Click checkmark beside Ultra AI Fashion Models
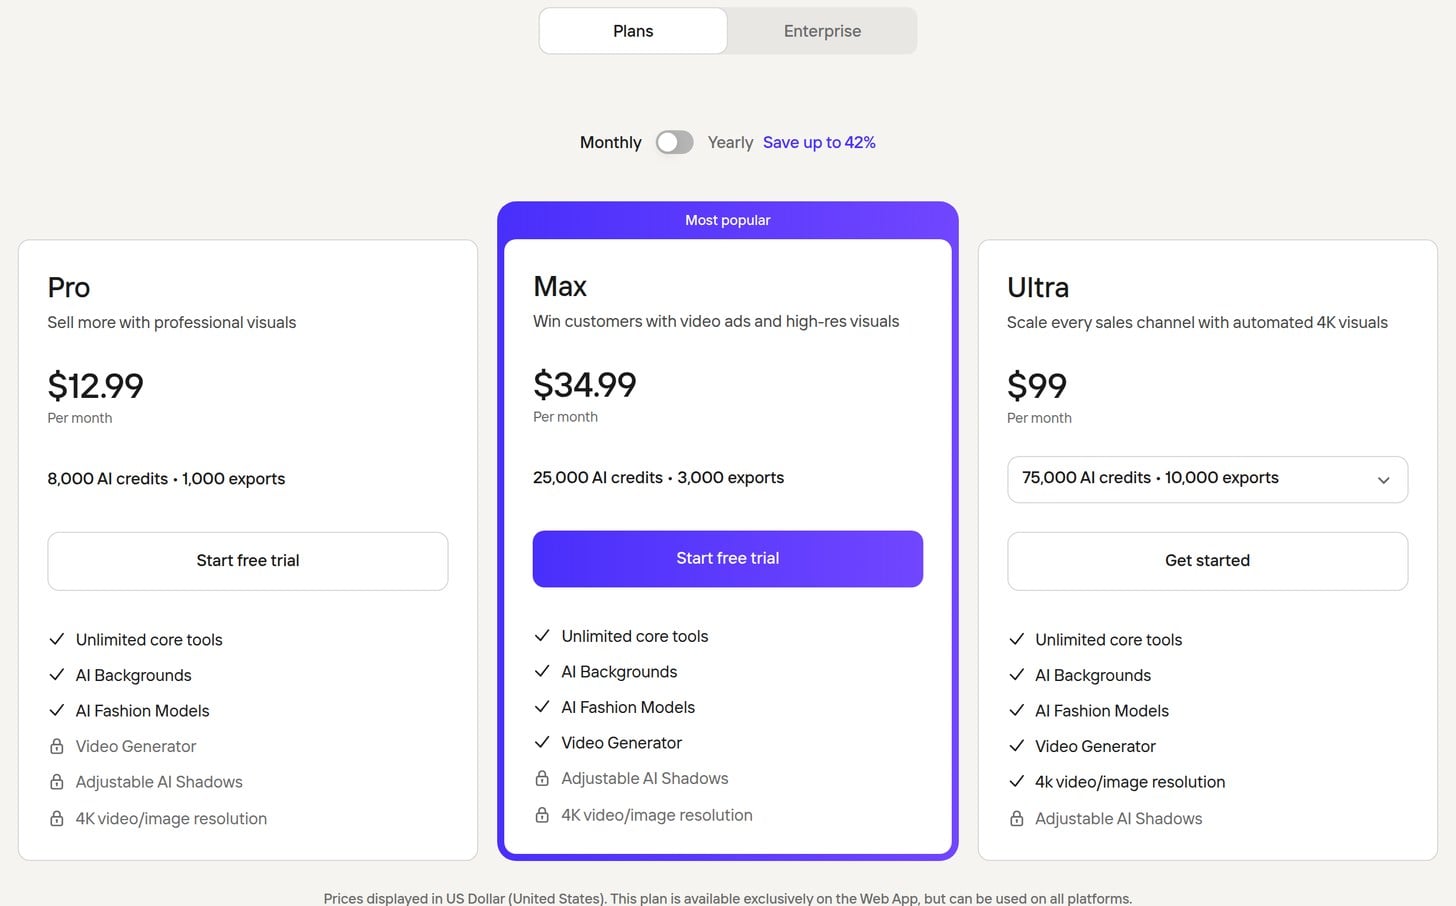This screenshot has height=906, width=1456. 1016,710
